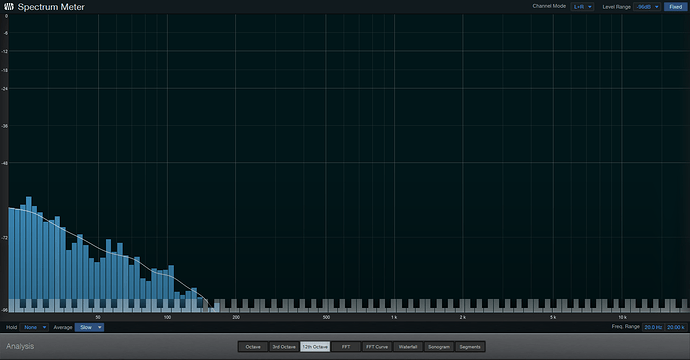The width and height of the screenshot is (690, 360).
Task: Click the 10 k frequency axis label
Action: point(622,317)
